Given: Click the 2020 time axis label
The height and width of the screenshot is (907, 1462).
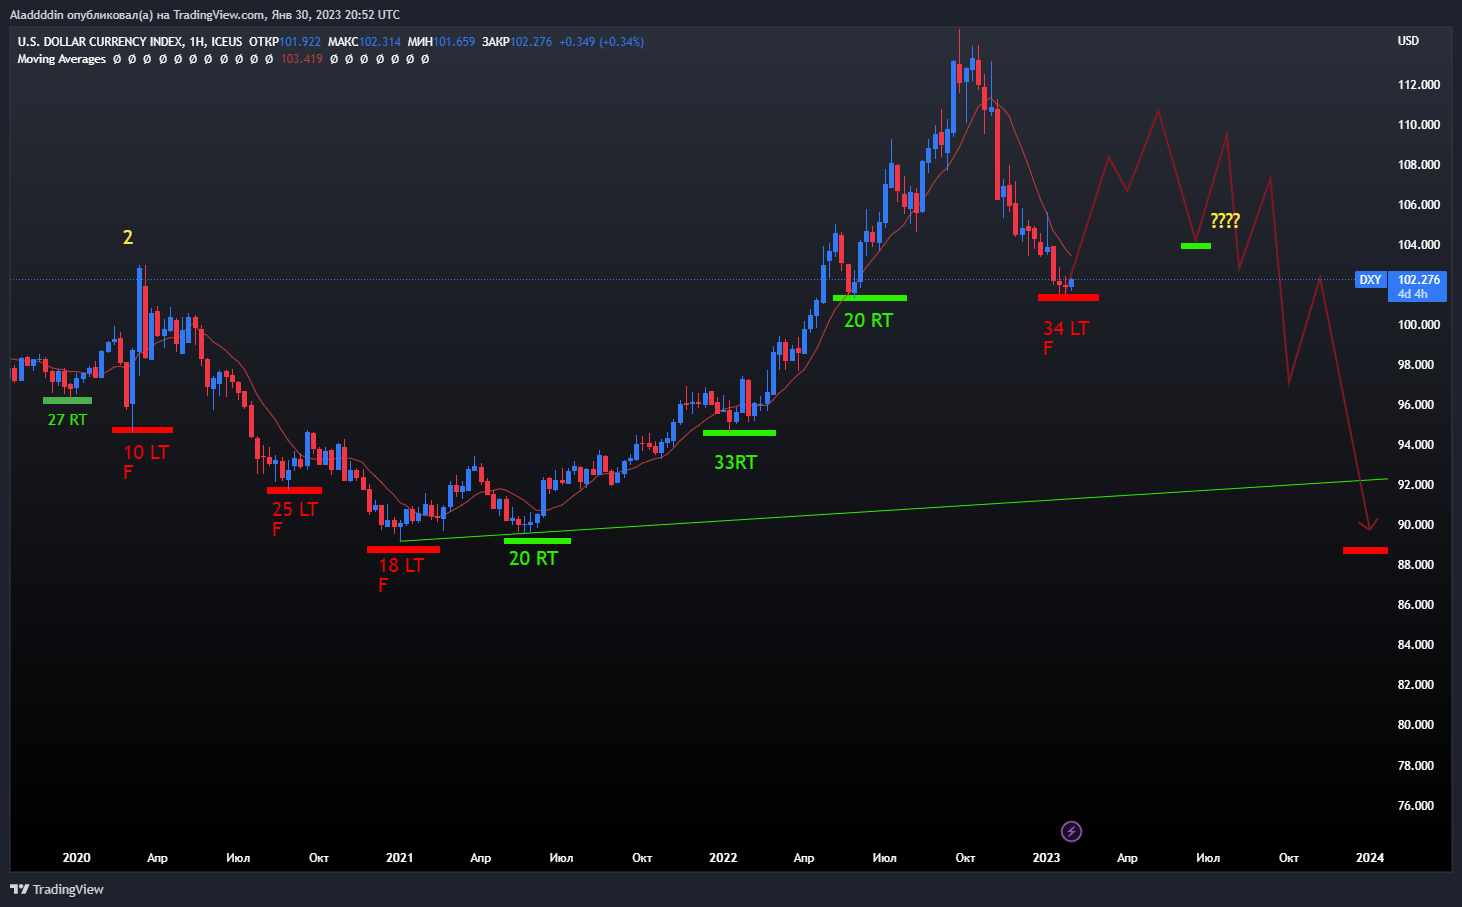Looking at the screenshot, I should [x=76, y=858].
